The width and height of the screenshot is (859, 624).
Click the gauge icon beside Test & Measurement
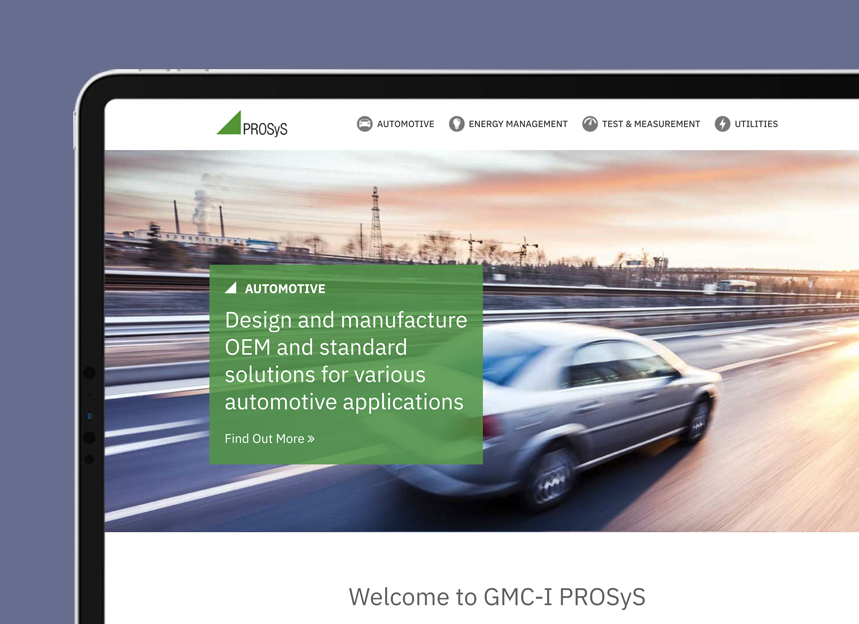589,124
